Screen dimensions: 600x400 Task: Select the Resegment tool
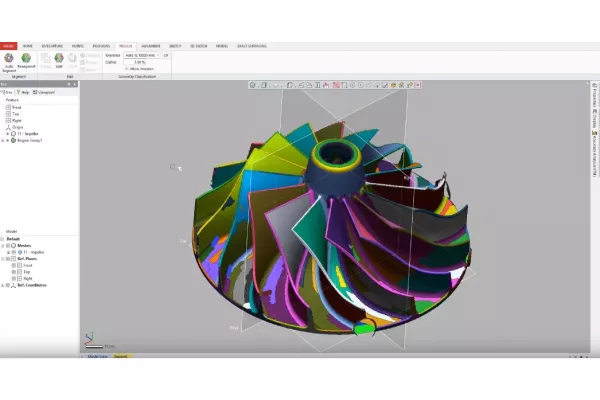(x=25, y=57)
